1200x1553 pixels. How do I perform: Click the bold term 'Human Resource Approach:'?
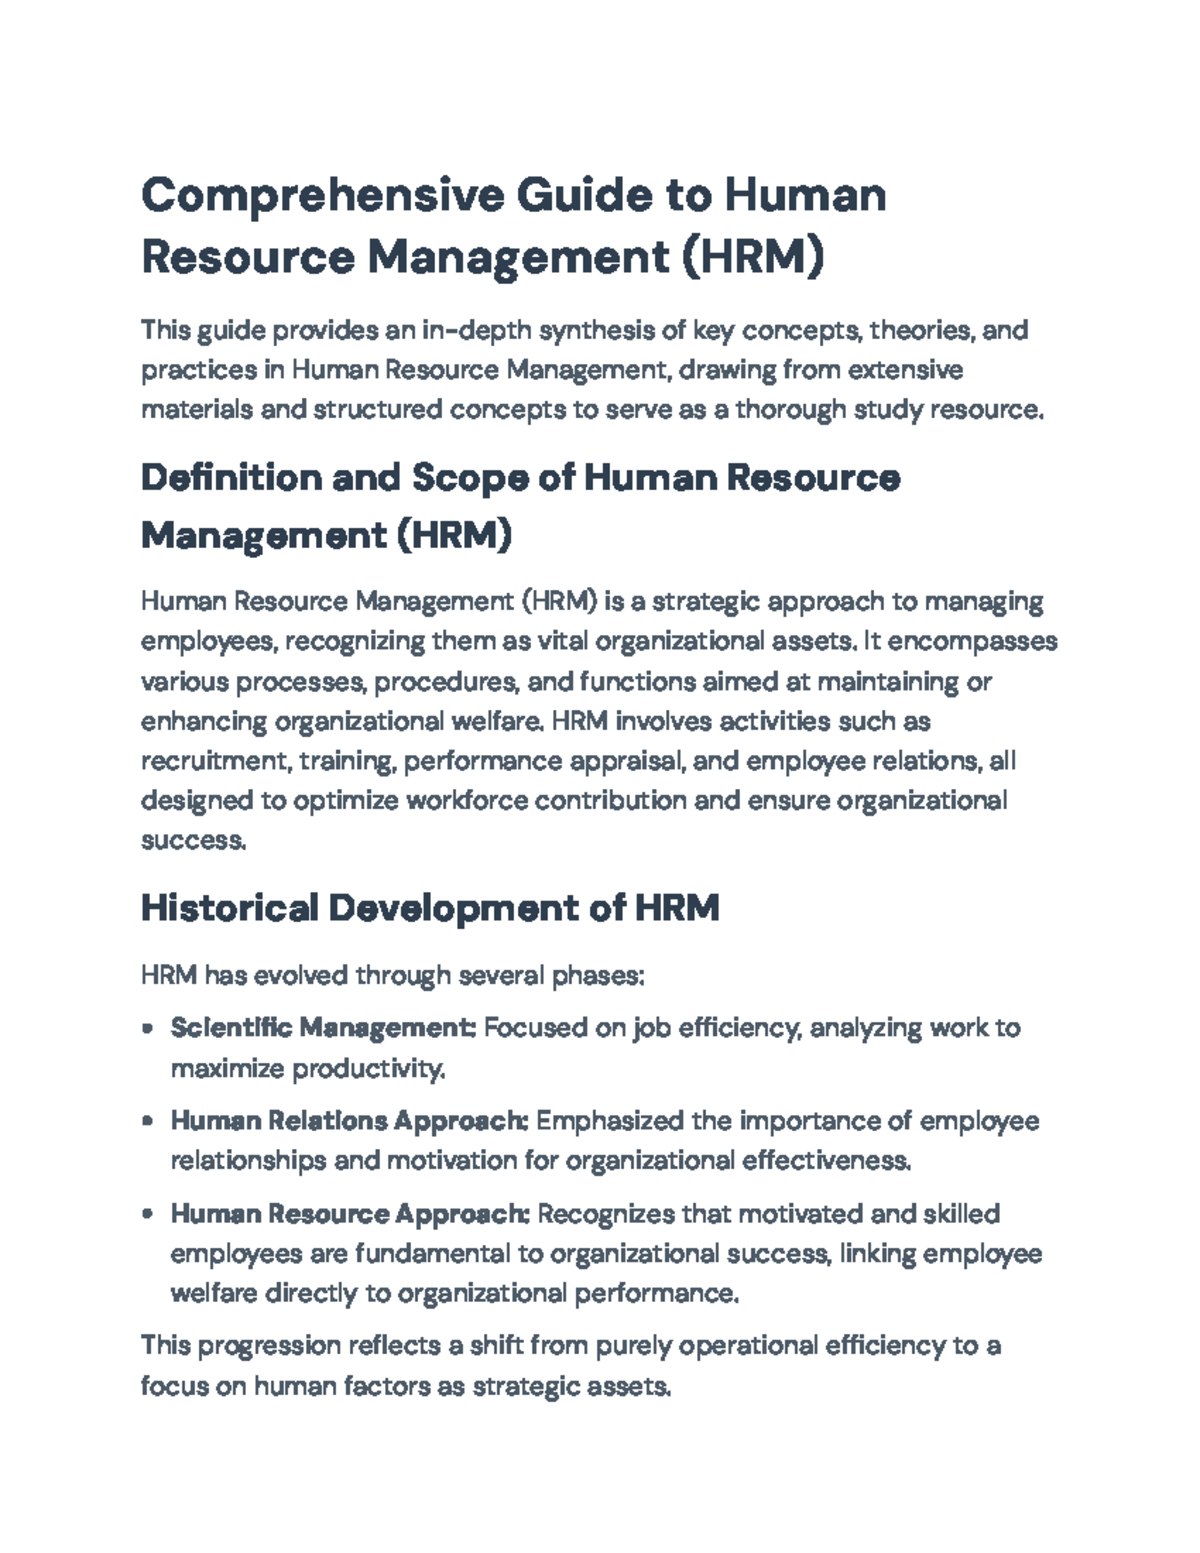point(350,1214)
